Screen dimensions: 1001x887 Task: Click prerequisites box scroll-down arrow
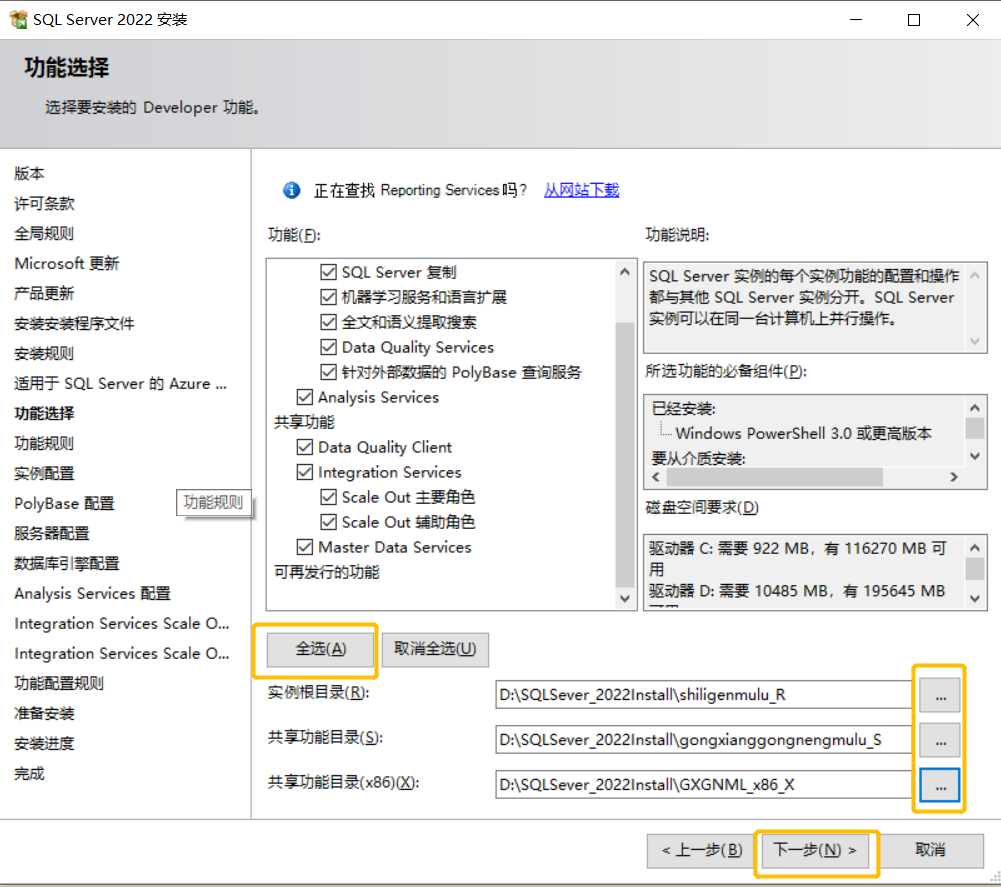click(x=975, y=456)
